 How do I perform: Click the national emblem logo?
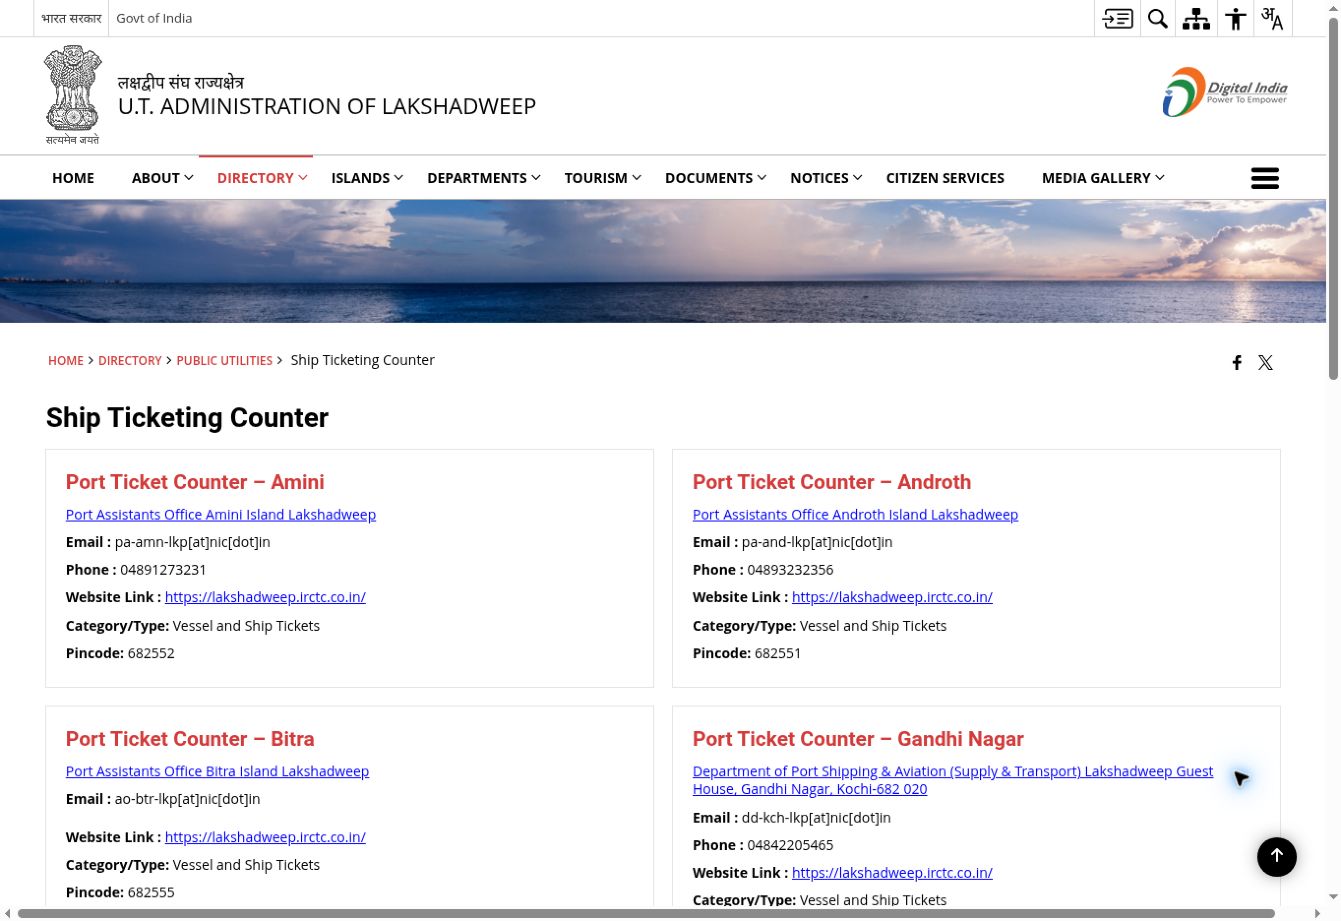click(x=73, y=95)
